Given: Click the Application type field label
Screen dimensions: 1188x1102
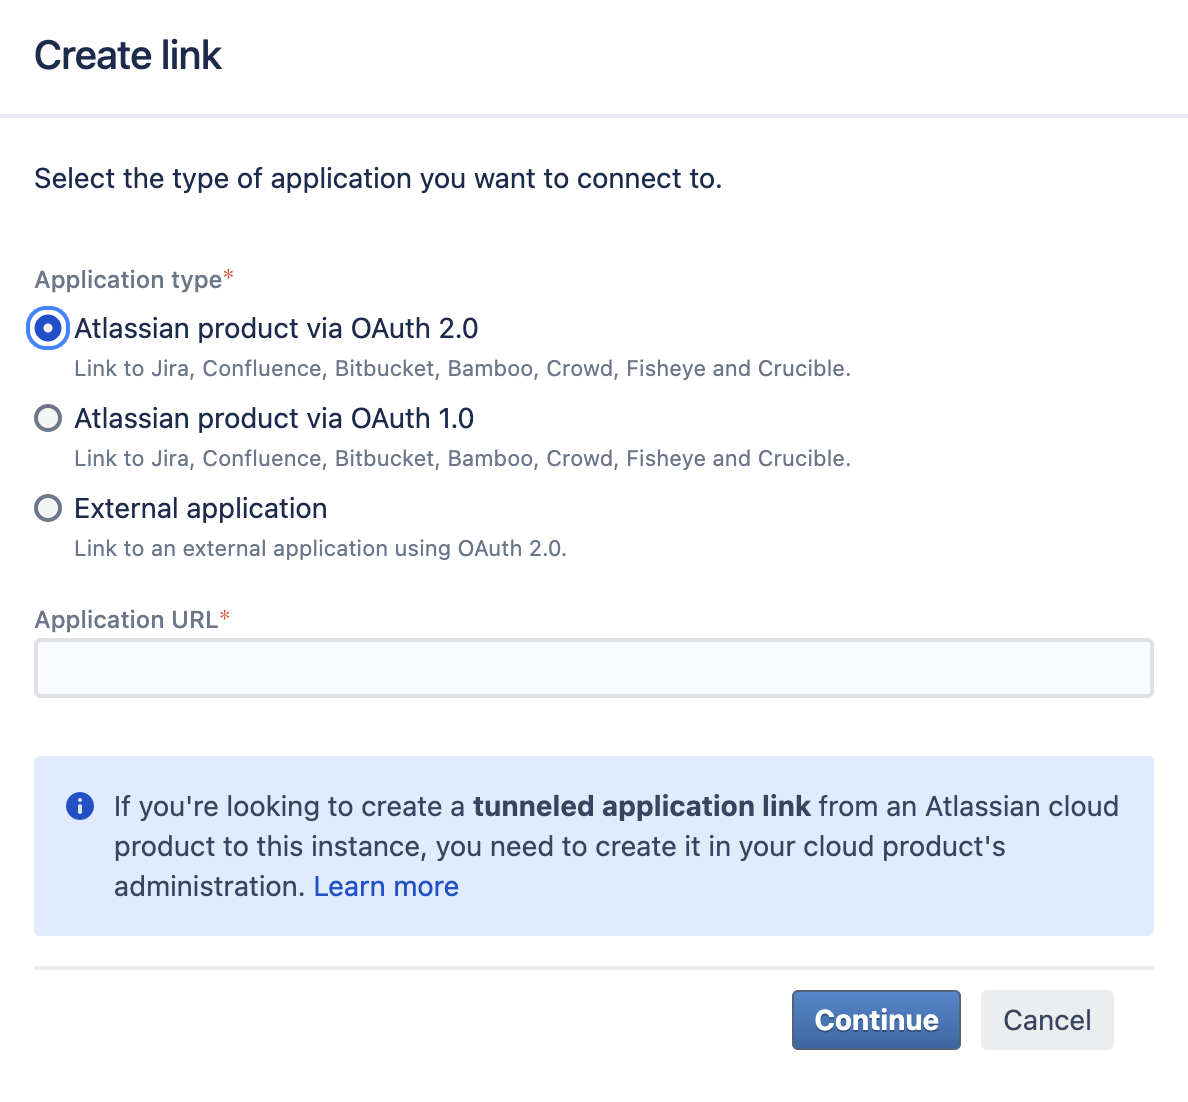Looking at the screenshot, I should click(128, 280).
